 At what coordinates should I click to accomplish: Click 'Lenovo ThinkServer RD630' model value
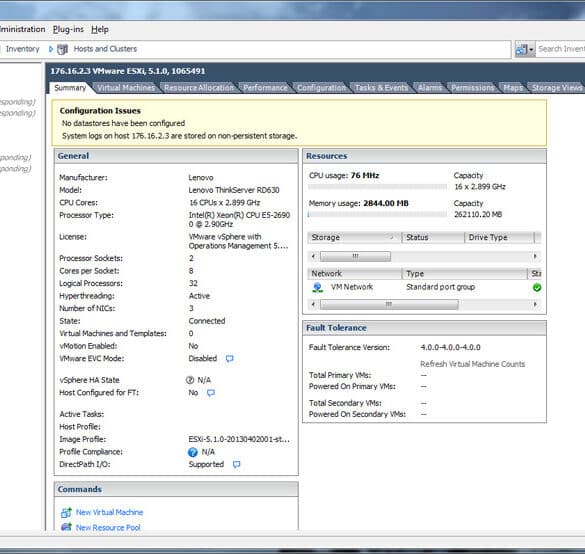pyautogui.click(x=234, y=190)
